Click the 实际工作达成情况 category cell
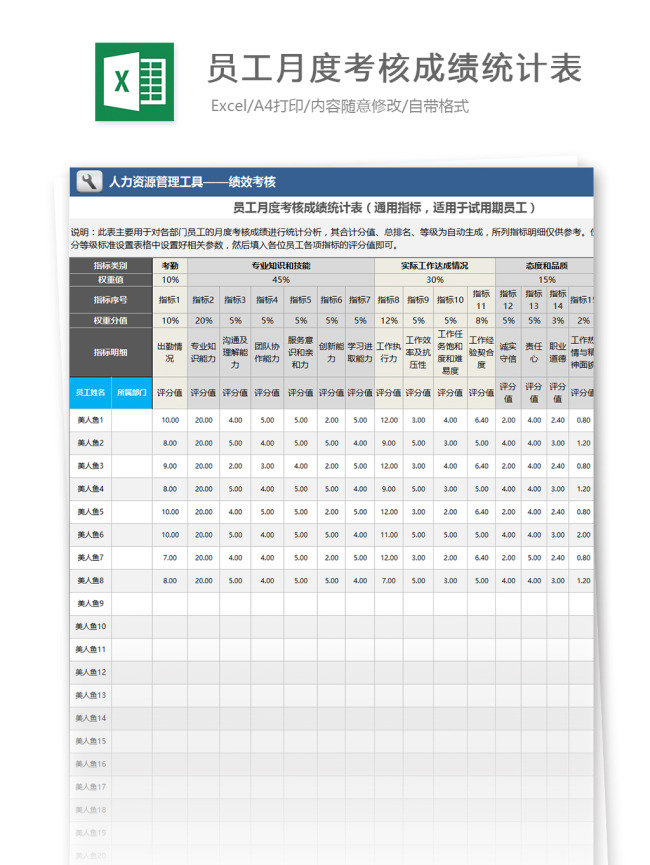 coord(435,265)
